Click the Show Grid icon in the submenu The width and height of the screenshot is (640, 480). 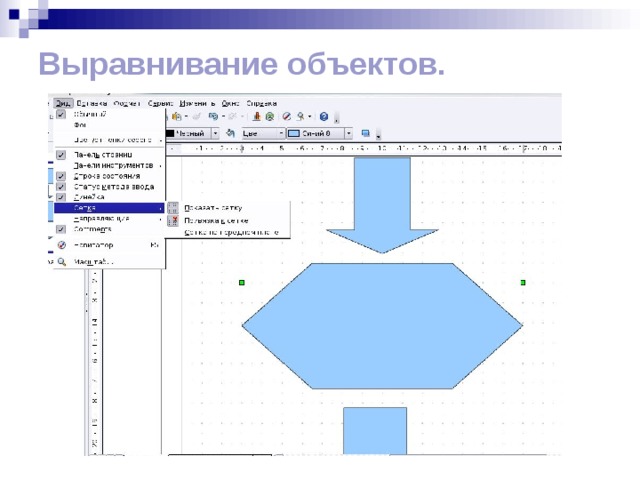tap(173, 208)
